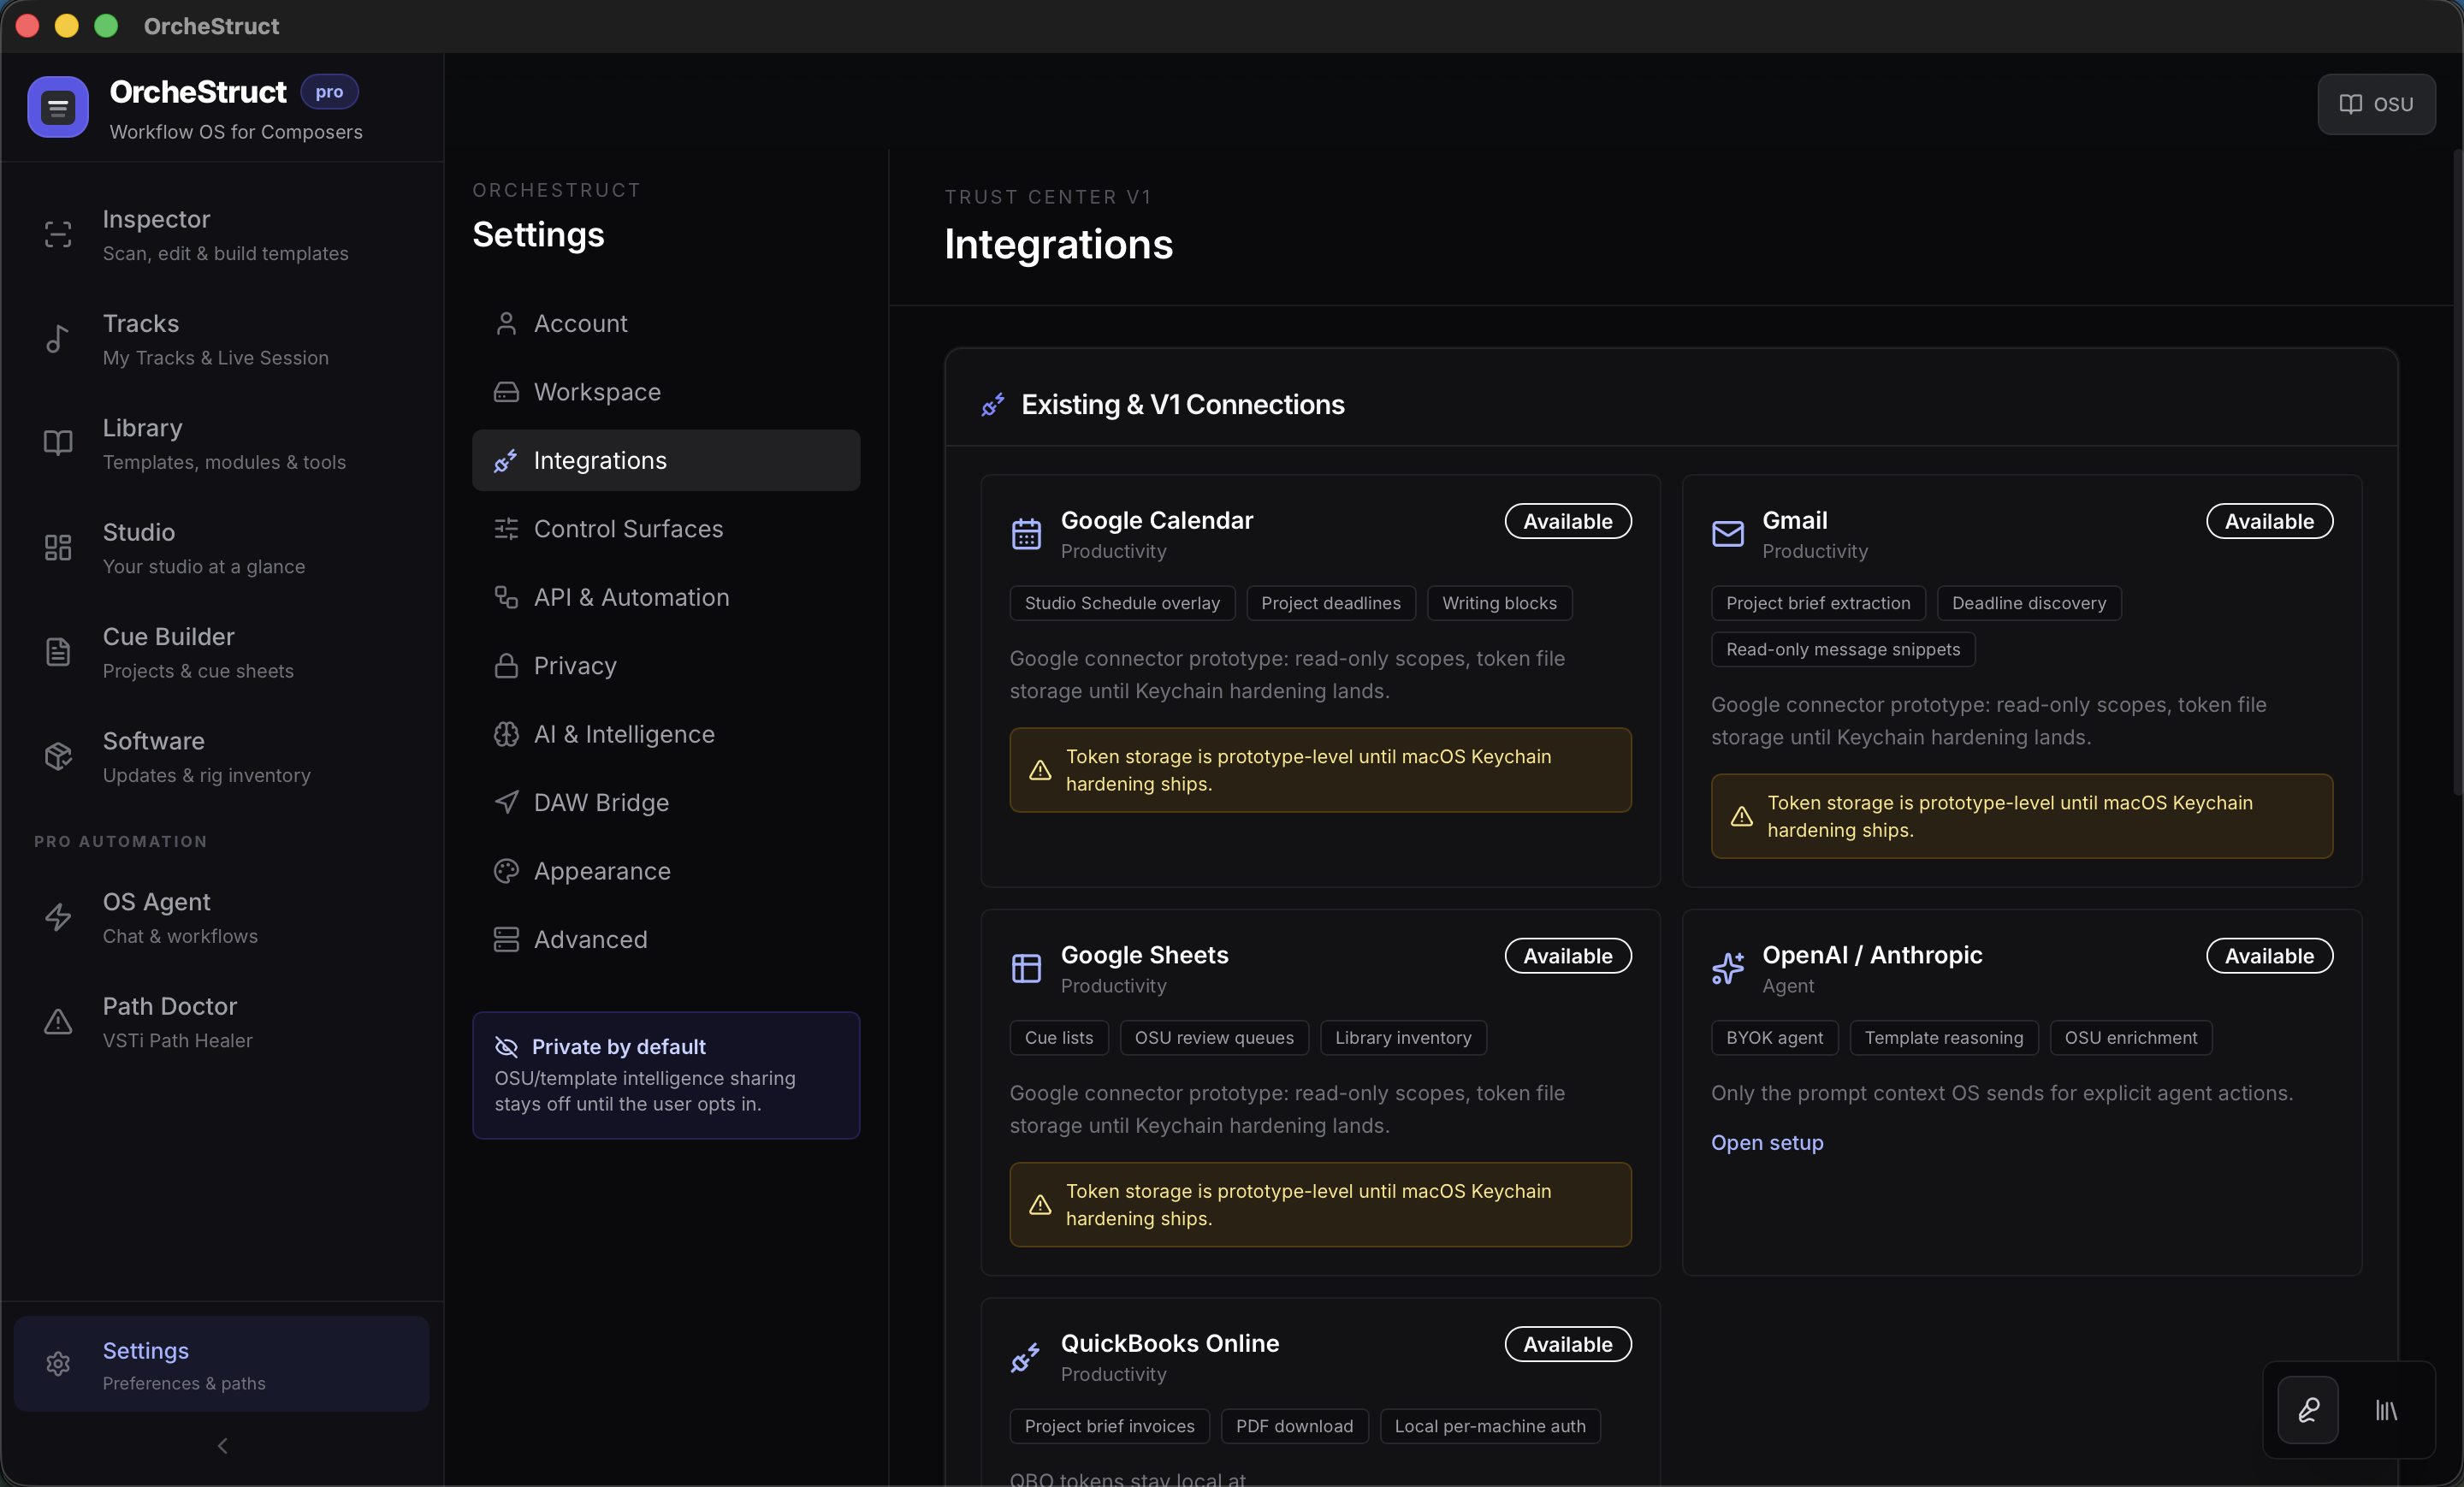The image size is (2464, 1487).
Task: Click the warning icon in Google Sheets notice
Action: (x=1040, y=1205)
